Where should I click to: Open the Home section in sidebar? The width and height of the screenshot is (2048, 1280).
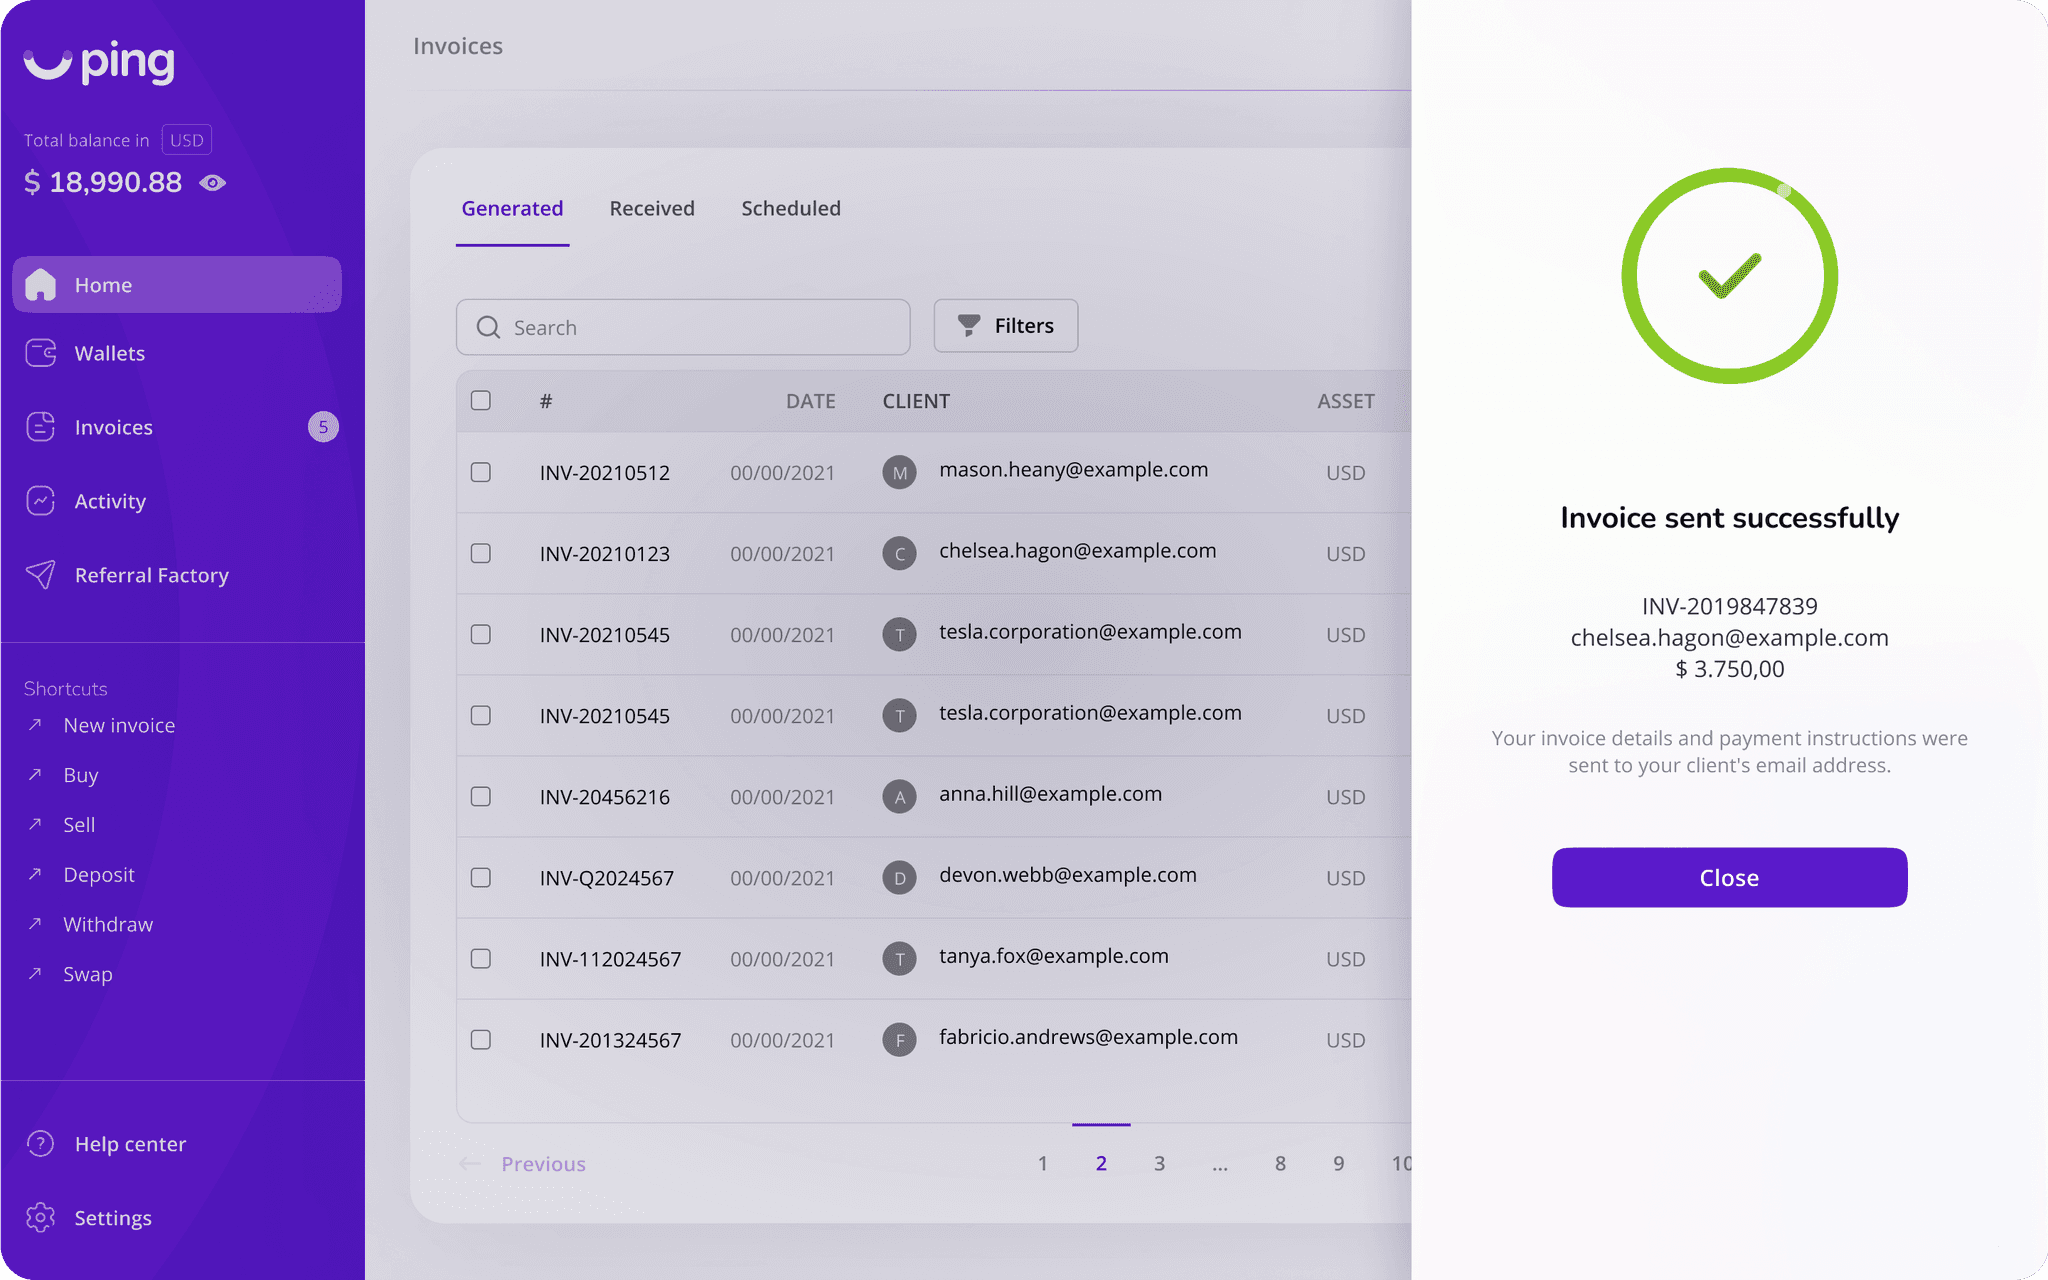tap(103, 284)
